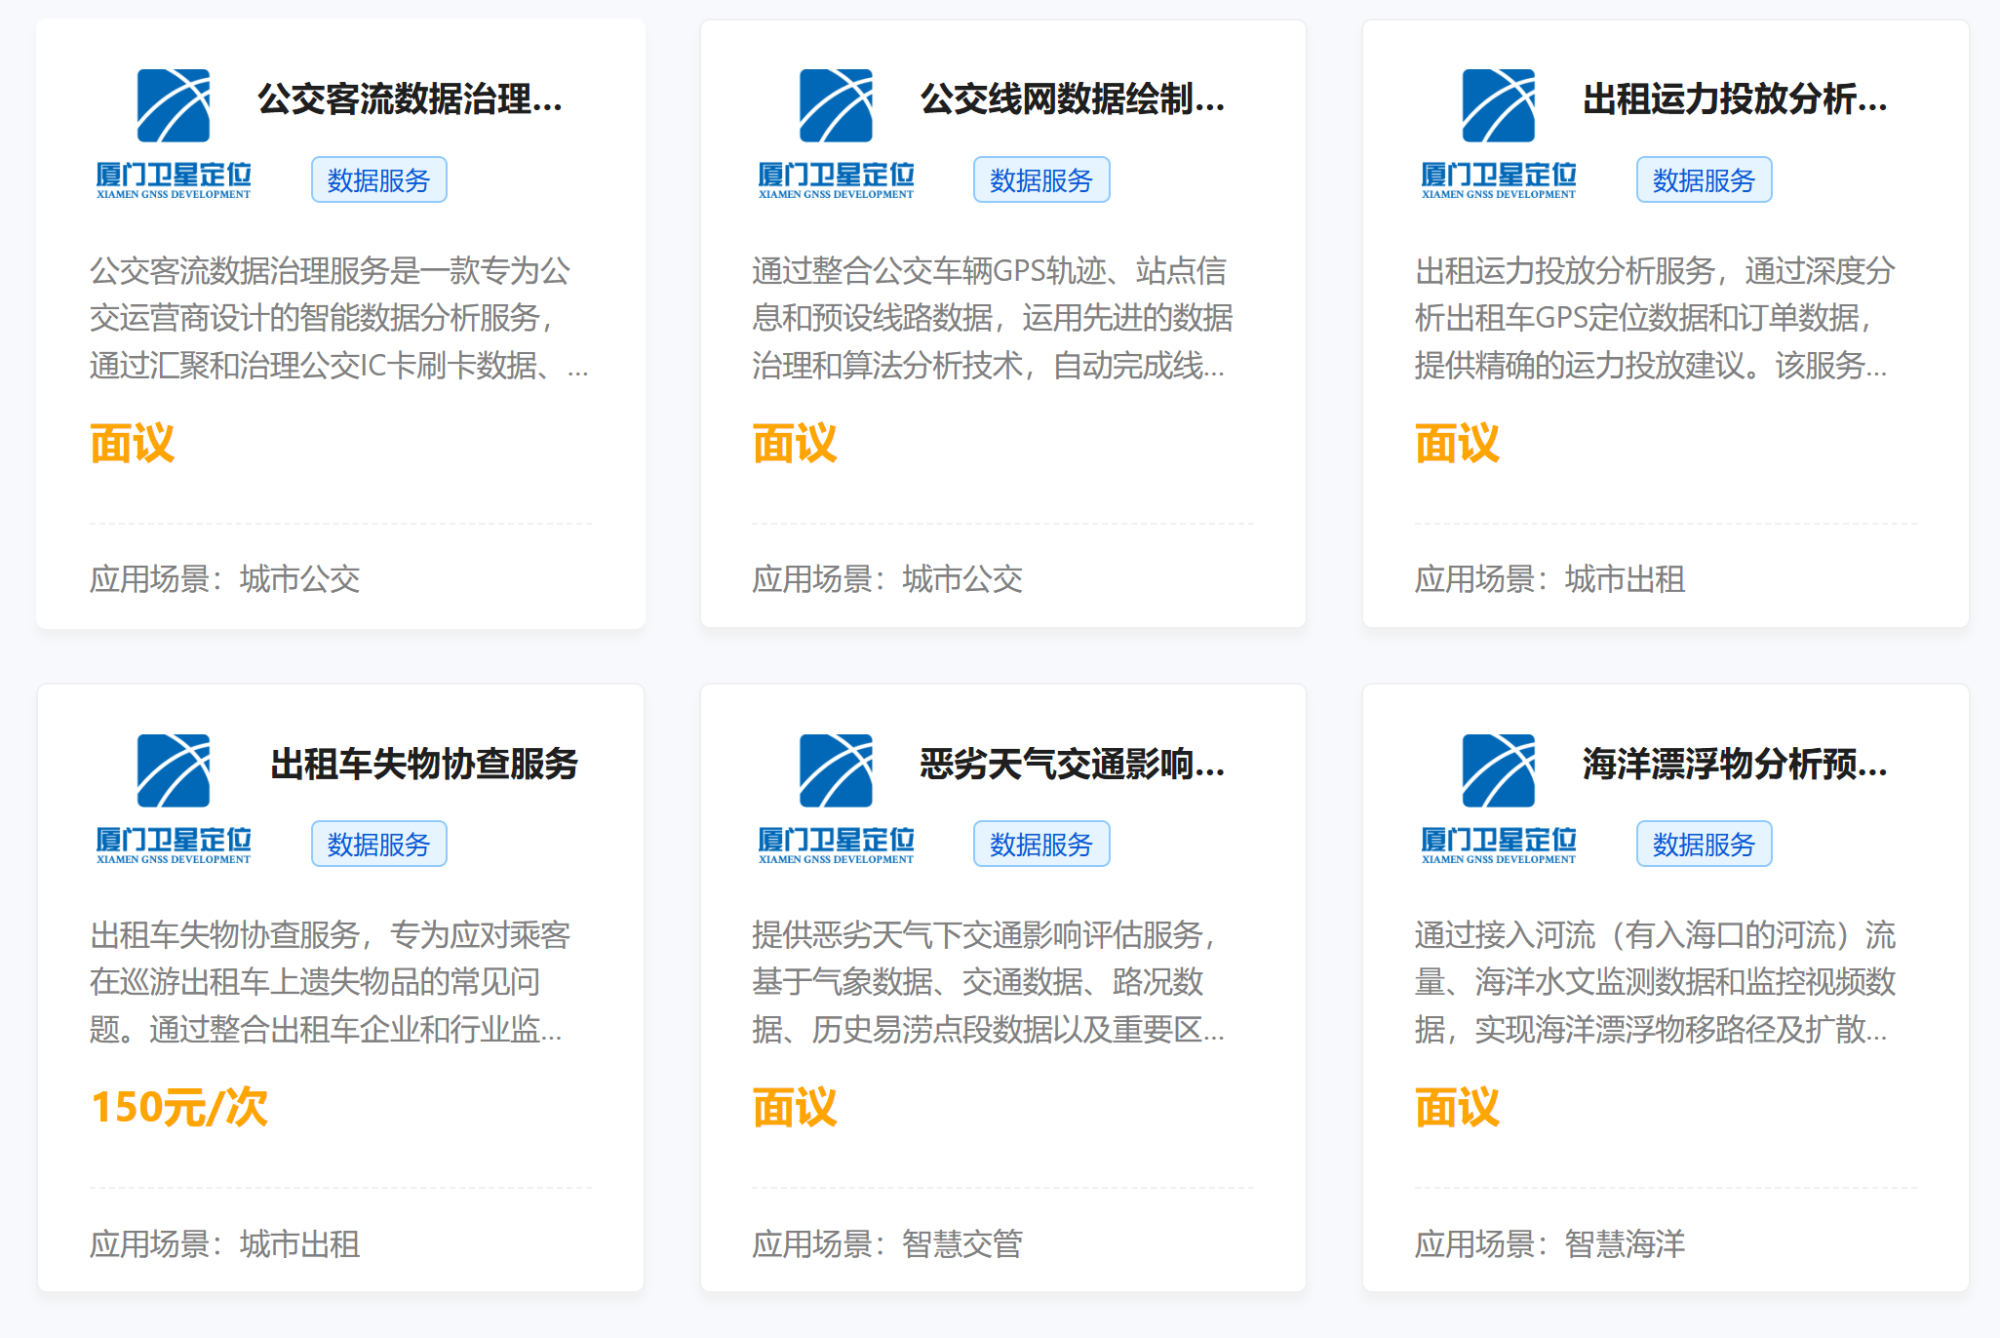Click 数据服务 tag on 恶劣天气 card
This screenshot has width=2000, height=1338.
pyautogui.click(x=1041, y=845)
